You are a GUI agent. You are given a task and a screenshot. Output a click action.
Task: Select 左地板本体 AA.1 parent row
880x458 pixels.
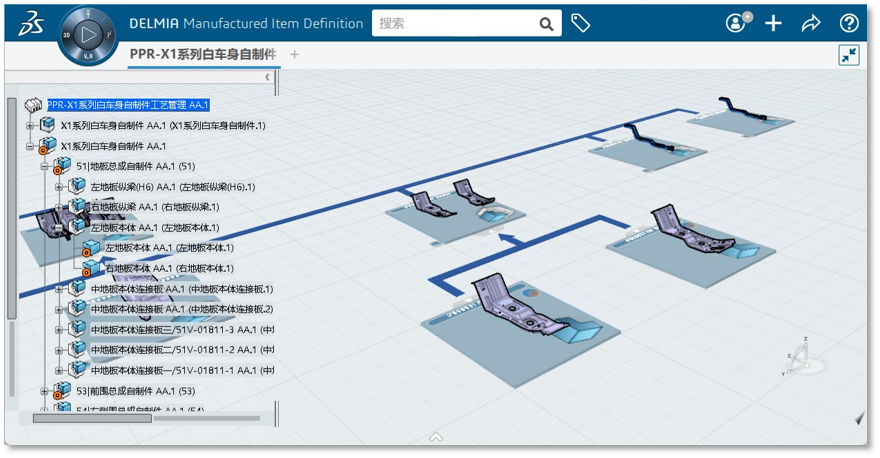click(x=155, y=227)
